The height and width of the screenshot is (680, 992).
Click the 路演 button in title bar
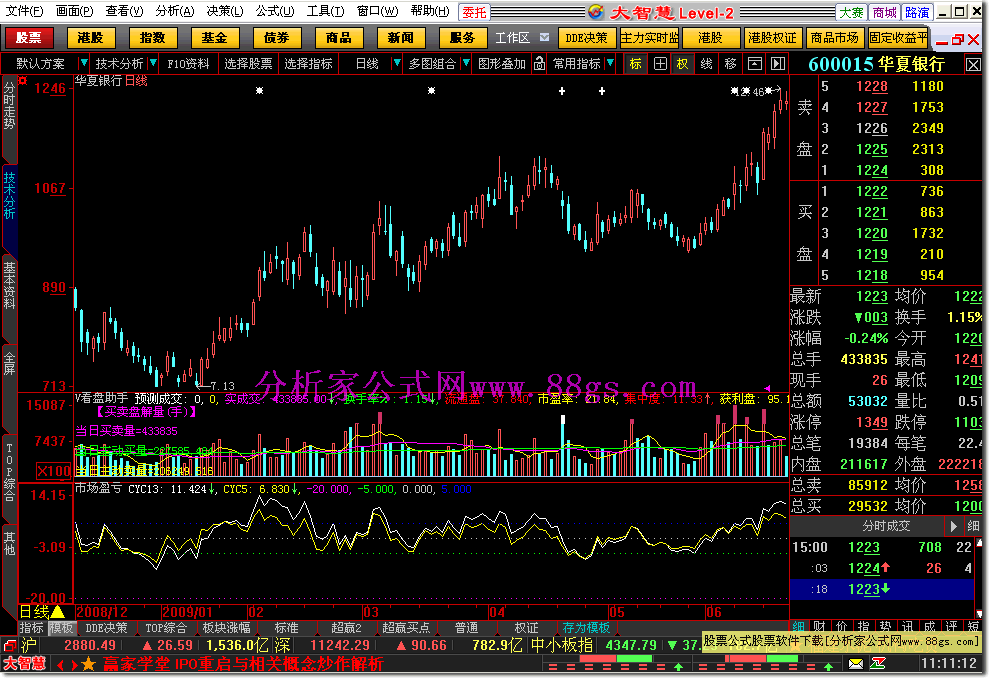point(919,12)
